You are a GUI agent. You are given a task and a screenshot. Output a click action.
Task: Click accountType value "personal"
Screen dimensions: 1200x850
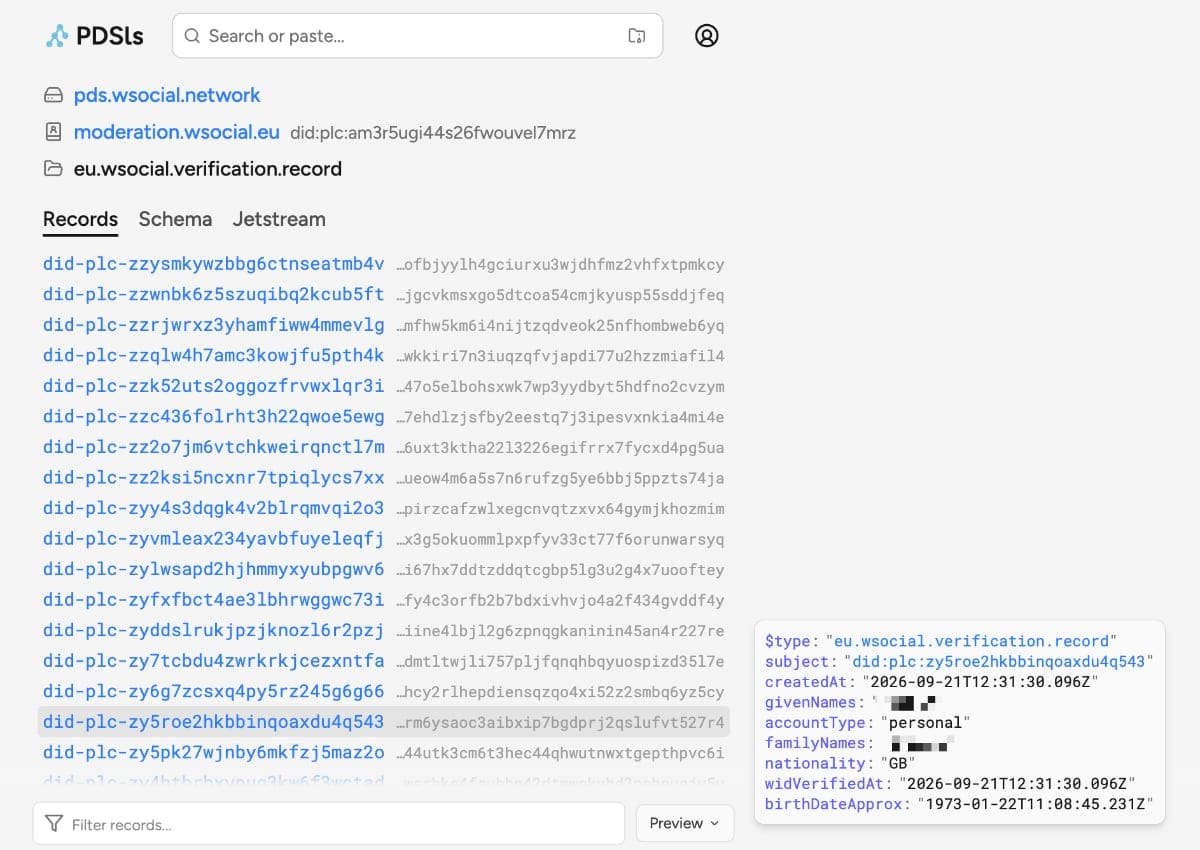(x=925, y=722)
